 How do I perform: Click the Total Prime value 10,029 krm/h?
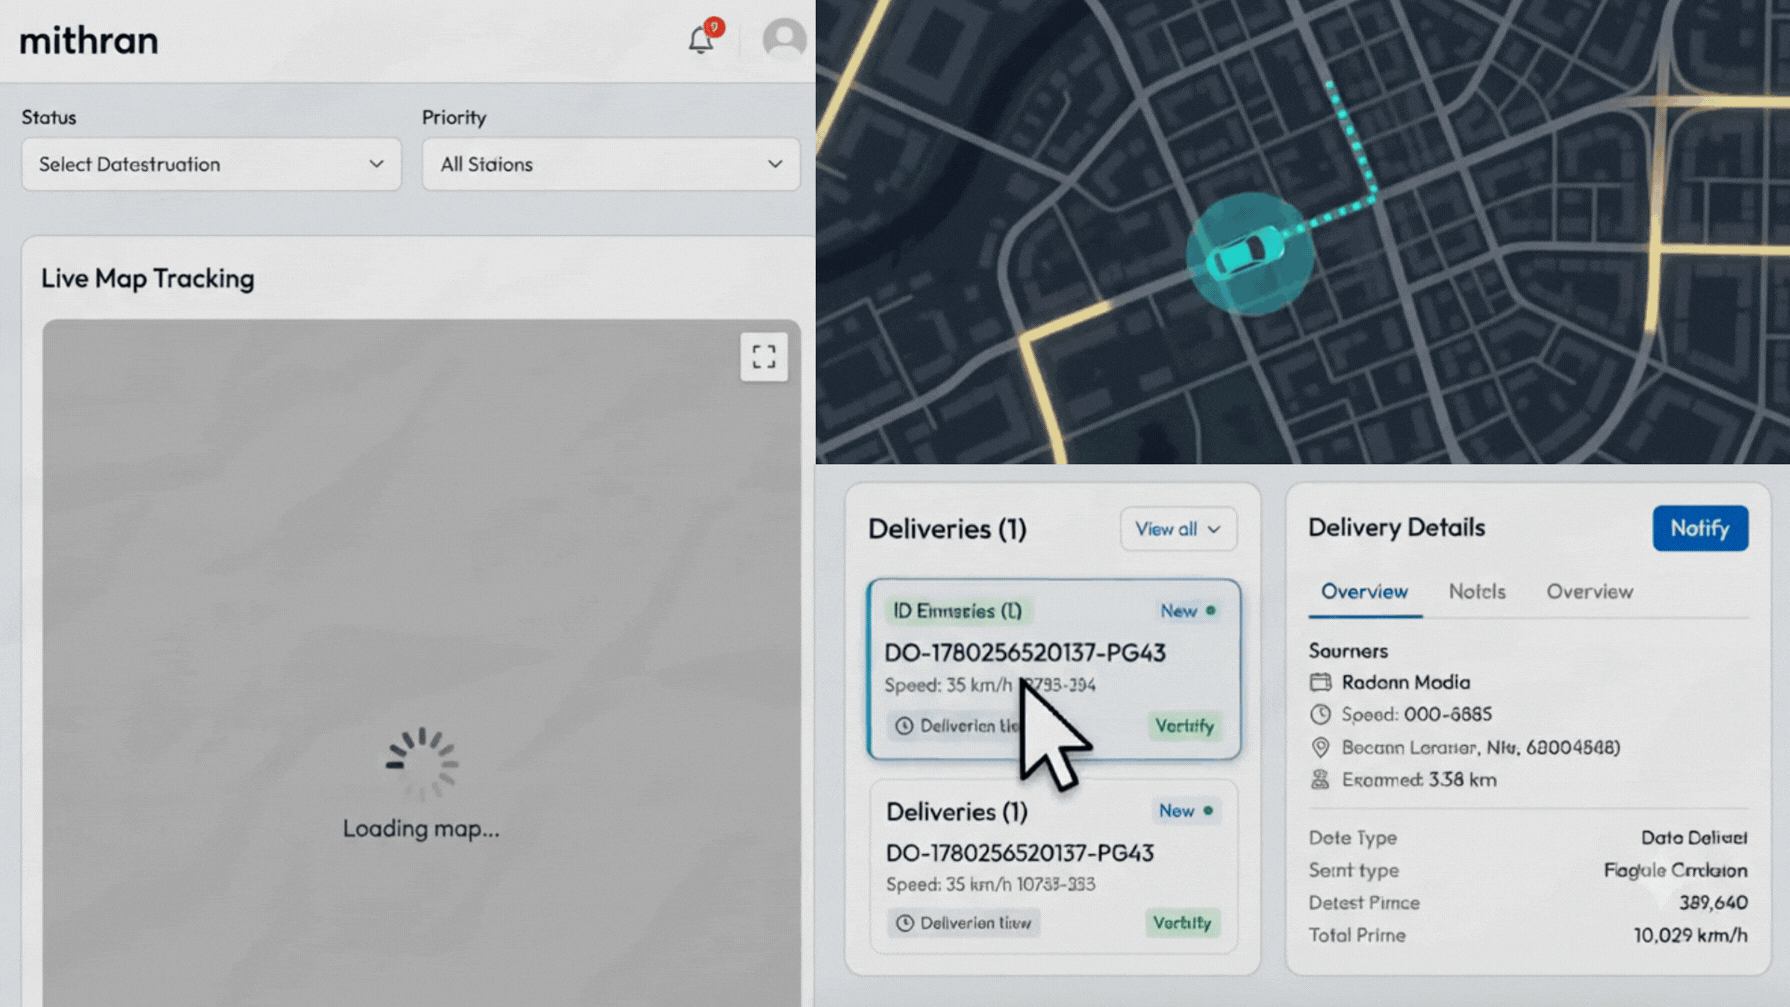point(1690,935)
